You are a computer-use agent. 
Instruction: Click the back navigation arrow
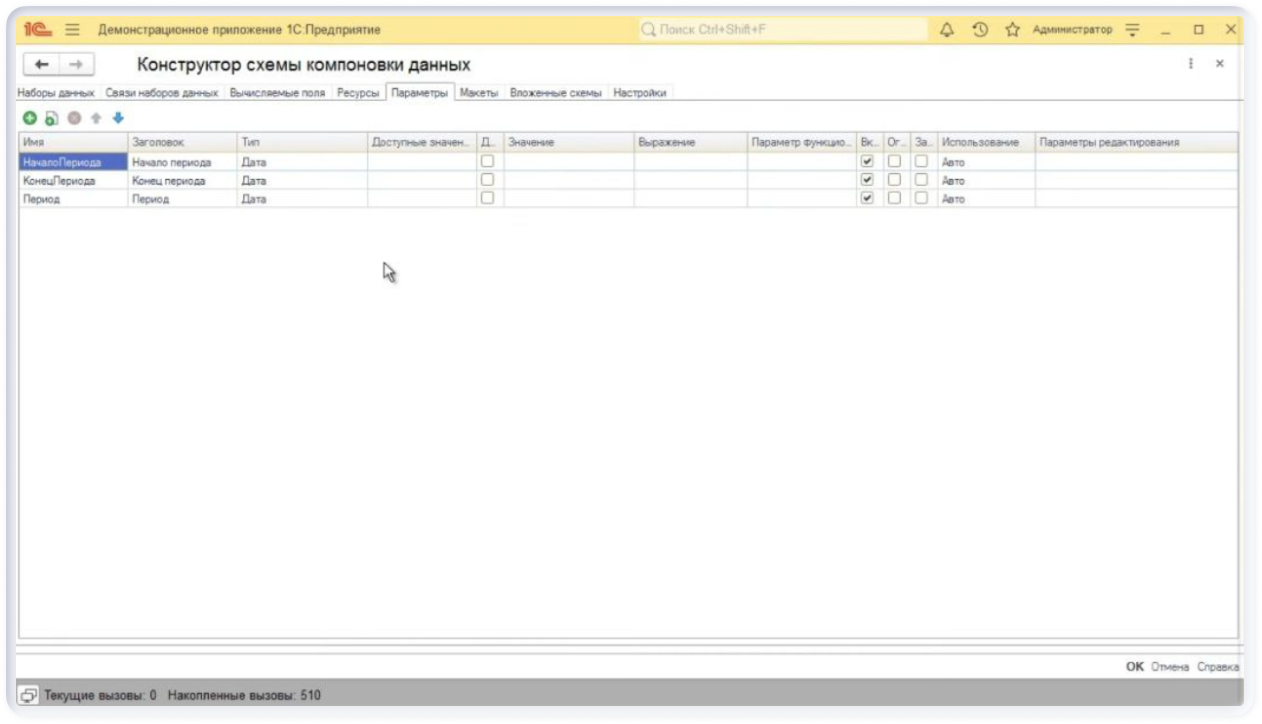[x=41, y=64]
